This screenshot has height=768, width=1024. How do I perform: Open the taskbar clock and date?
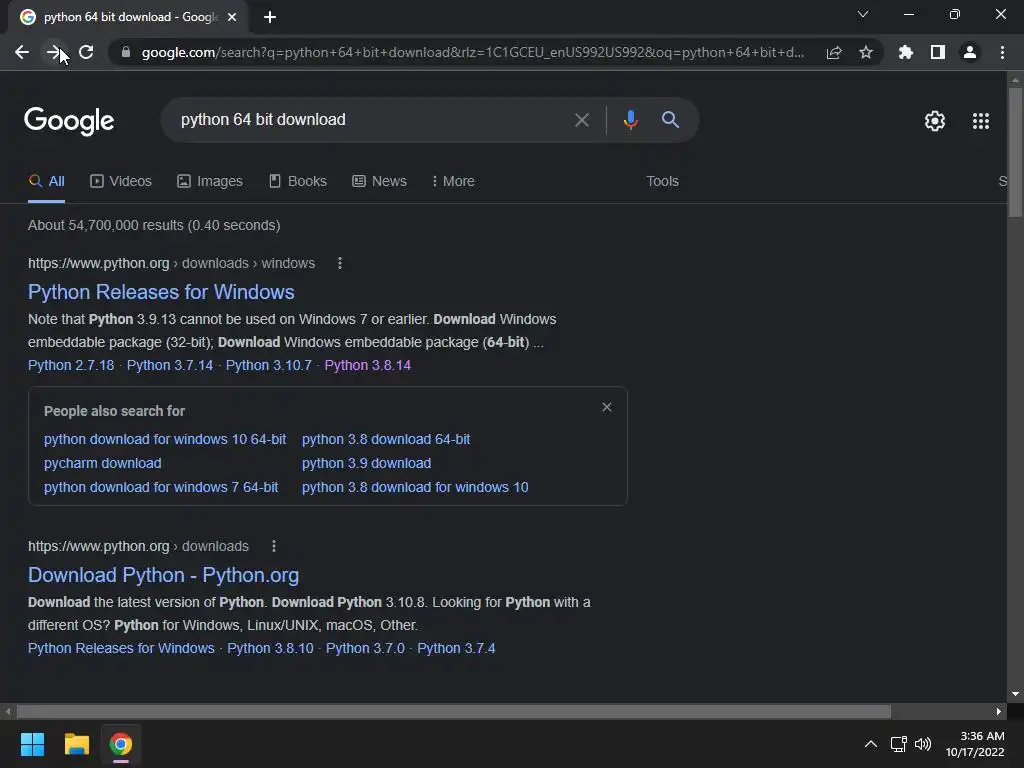pos(974,744)
